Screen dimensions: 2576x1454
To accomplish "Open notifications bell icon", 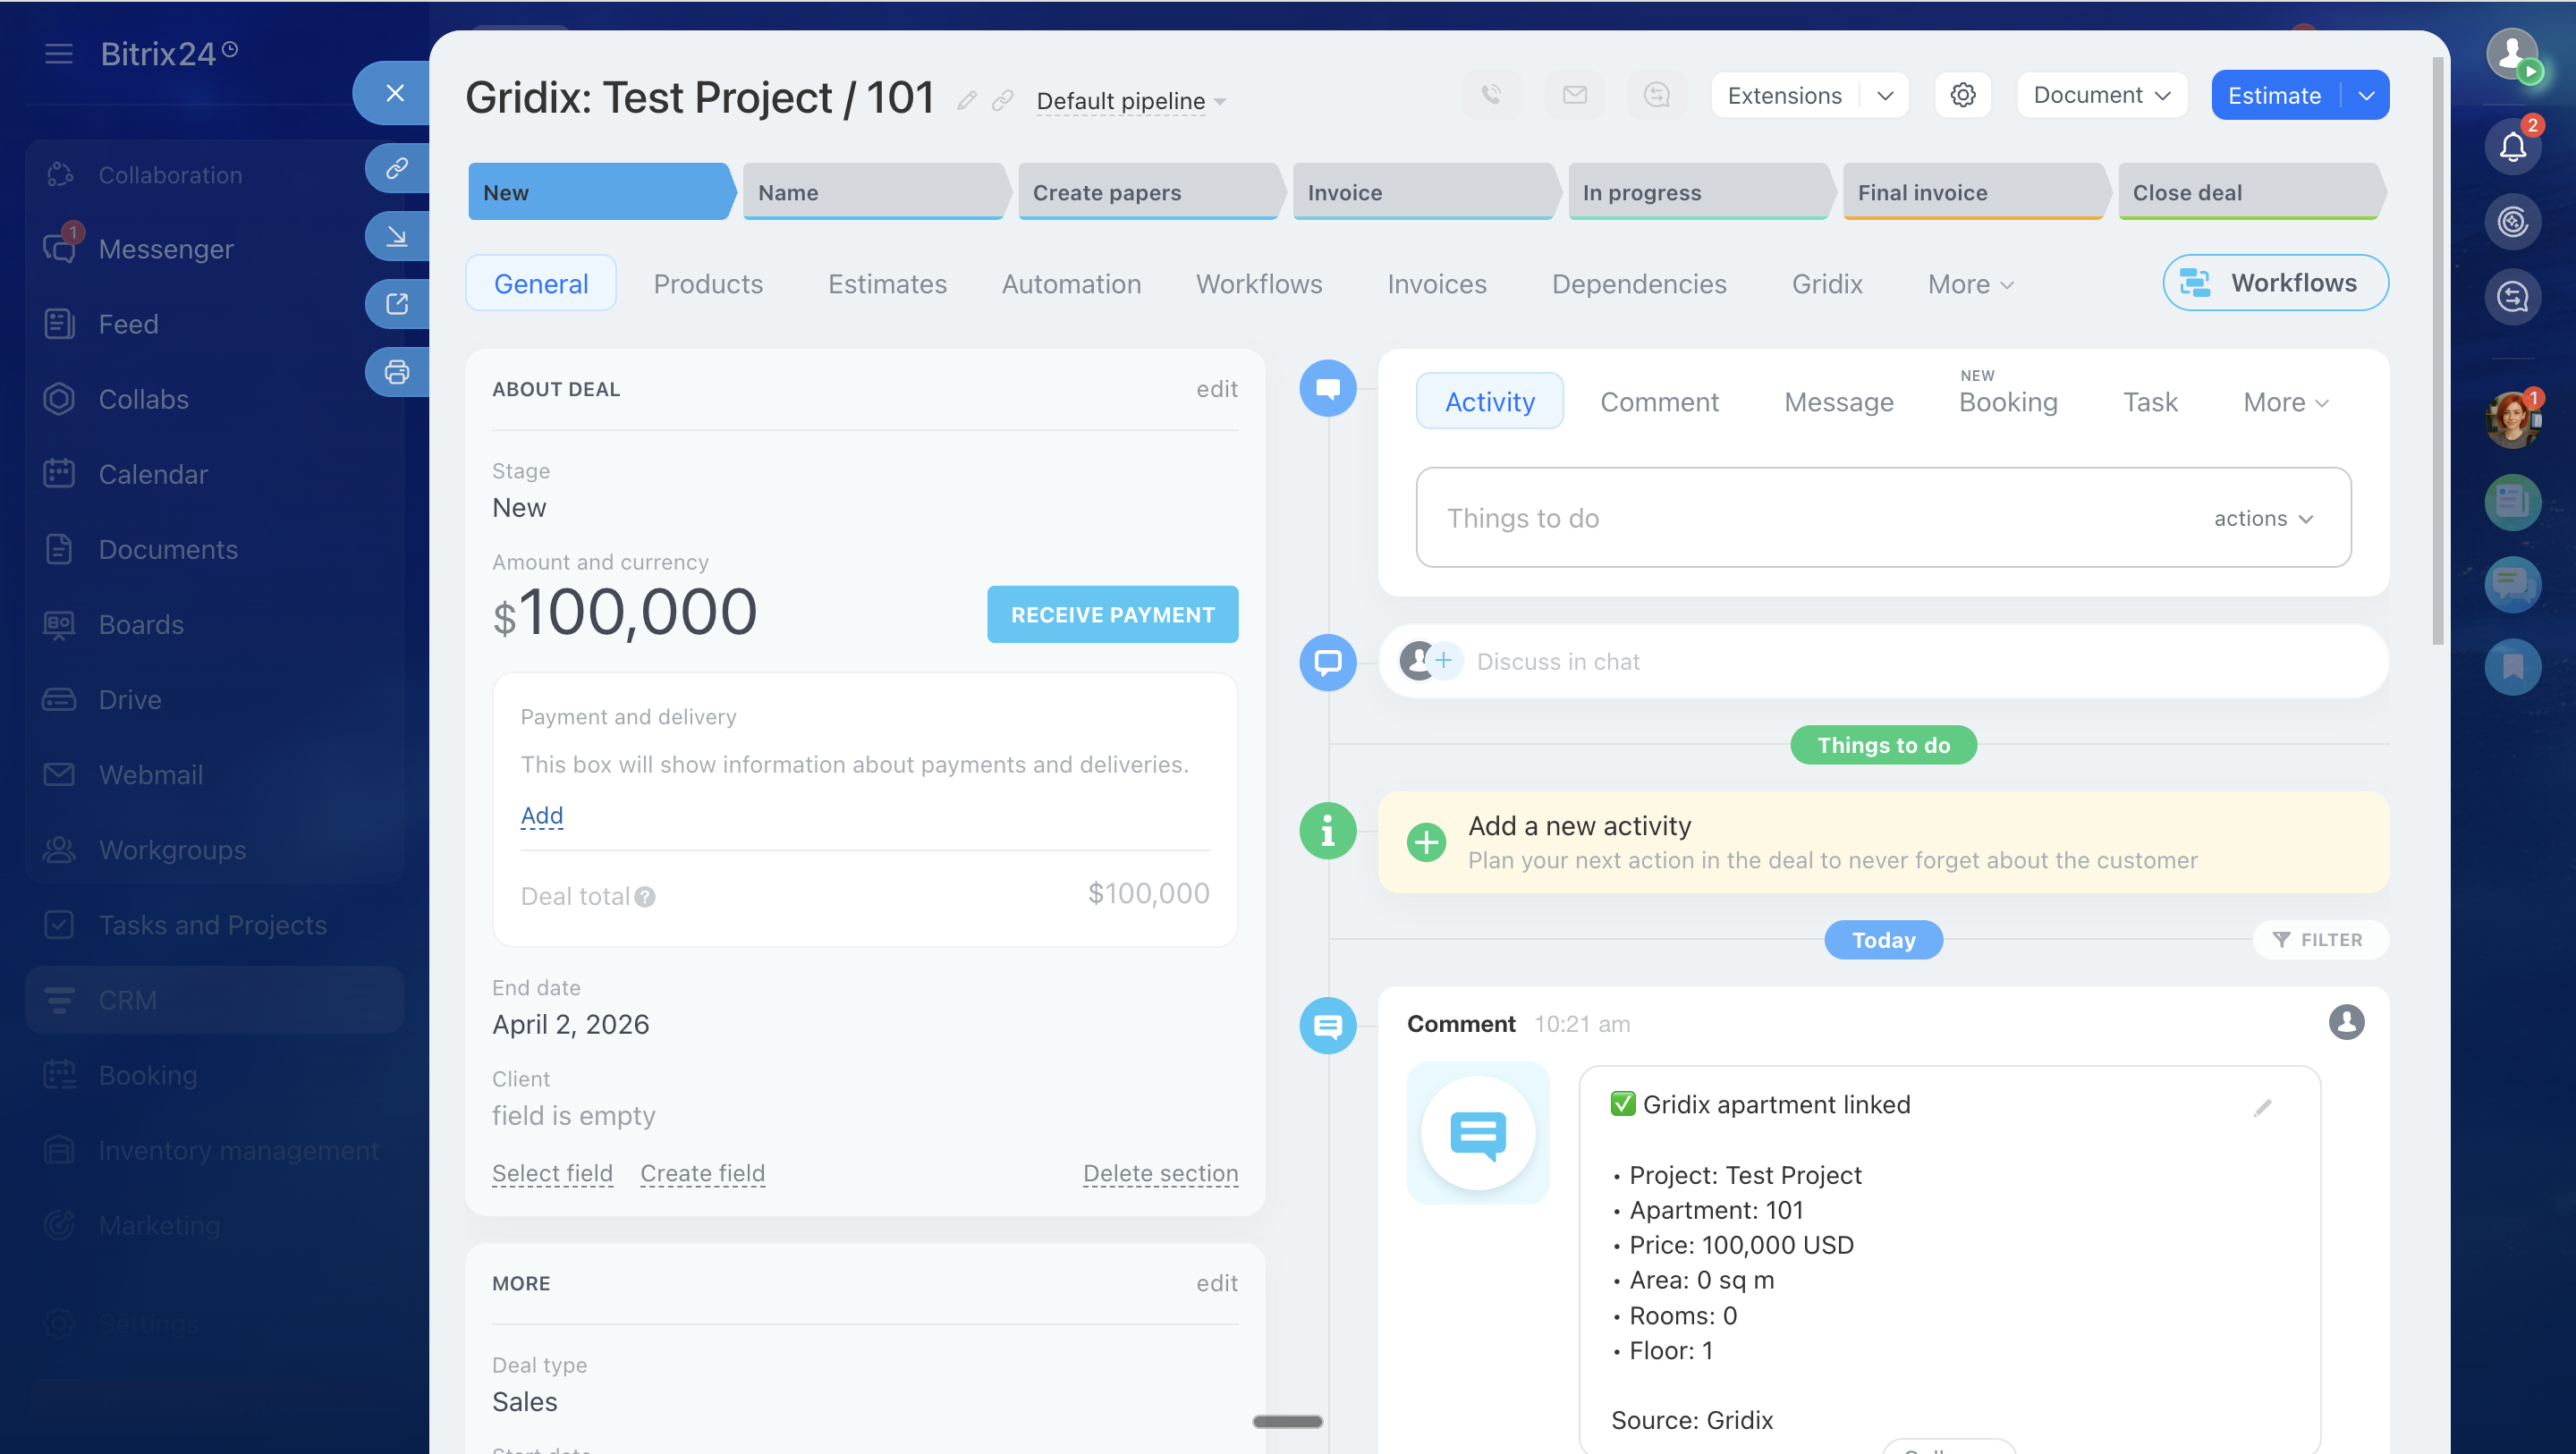I will pos(2512,147).
